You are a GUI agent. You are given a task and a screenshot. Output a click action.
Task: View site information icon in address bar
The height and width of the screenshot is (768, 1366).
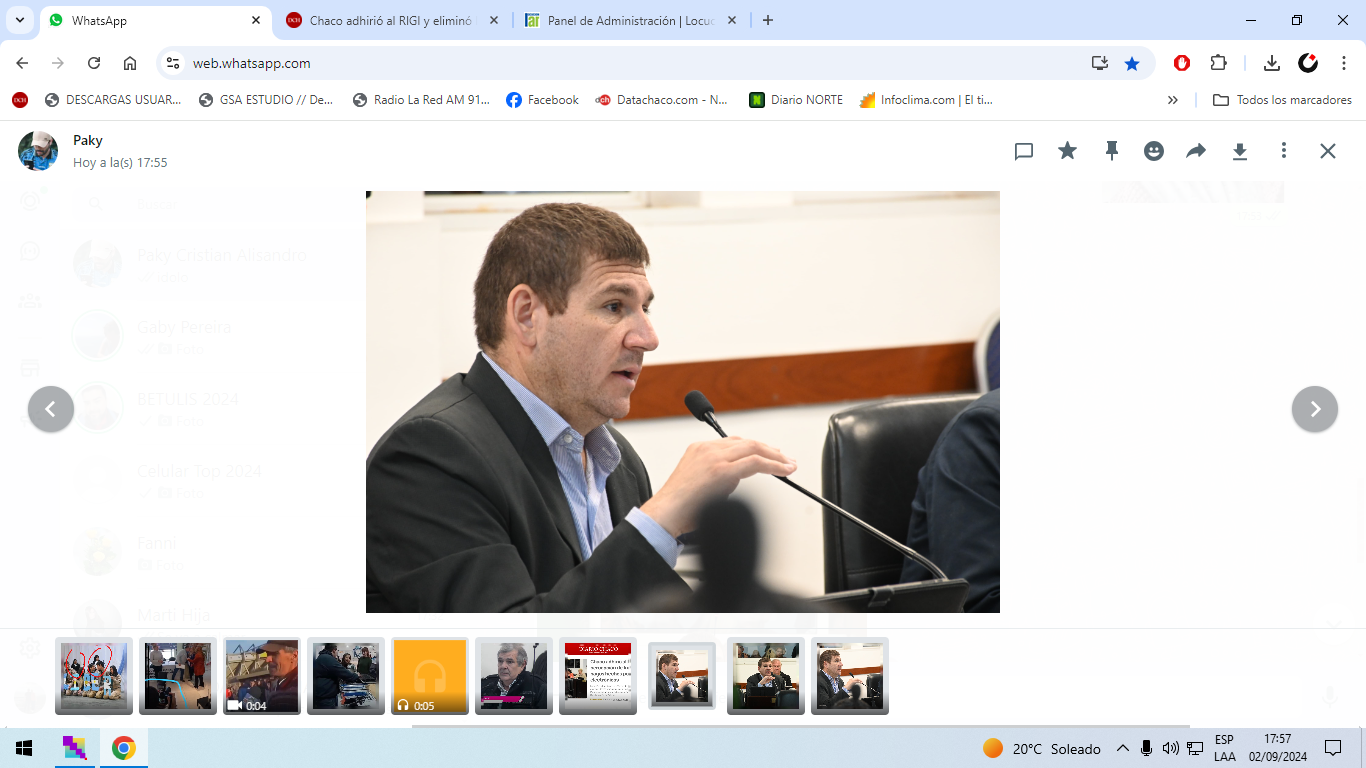(x=173, y=63)
